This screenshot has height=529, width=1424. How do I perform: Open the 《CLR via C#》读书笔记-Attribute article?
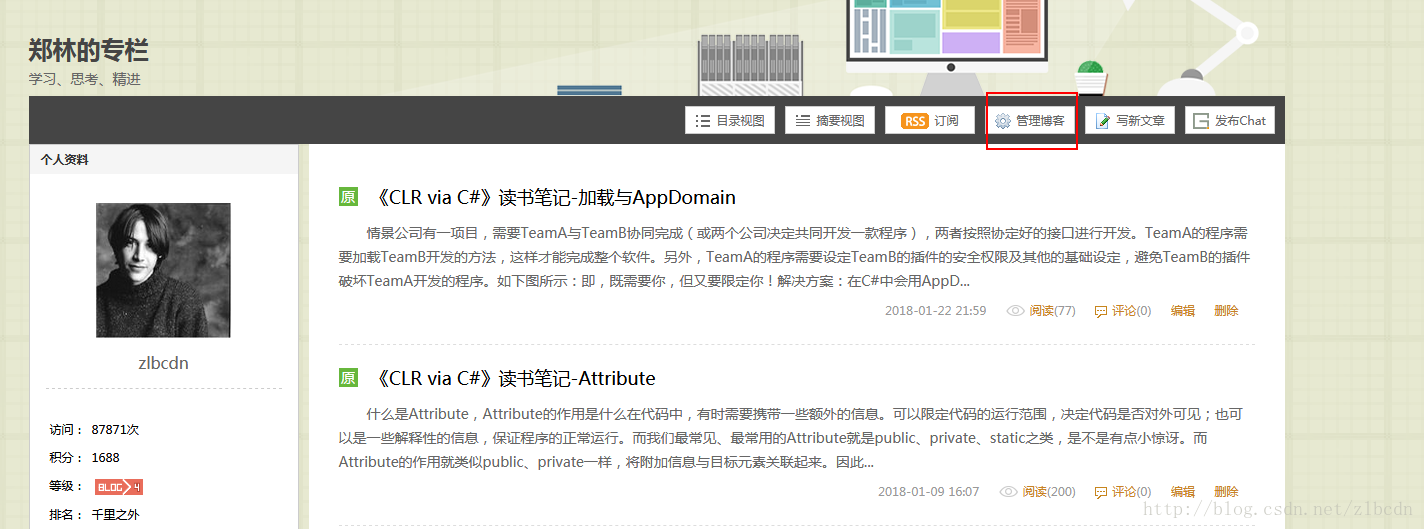tap(513, 378)
